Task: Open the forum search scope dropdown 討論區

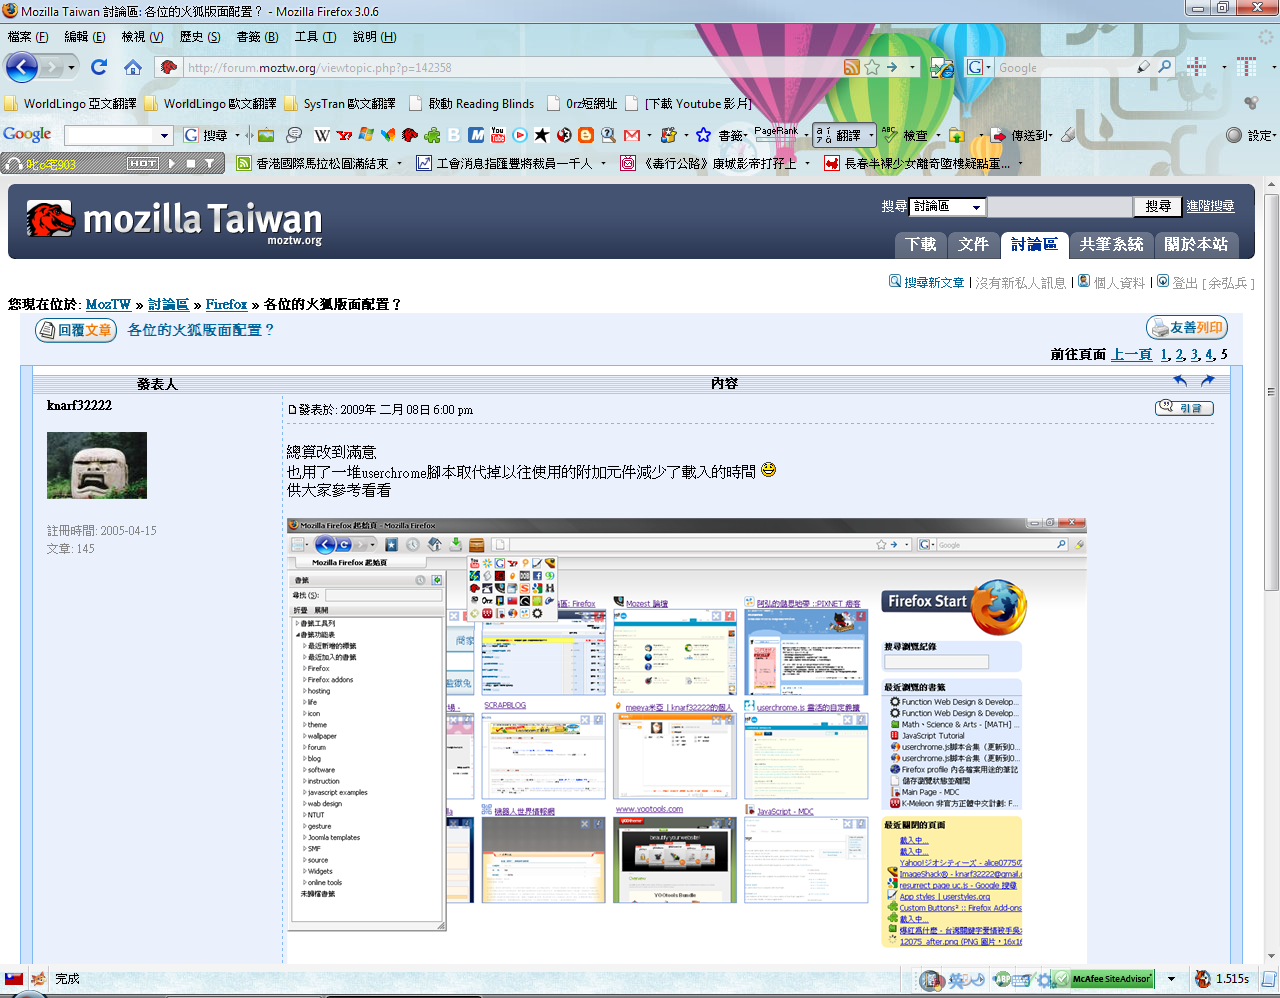Action: [x=947, y=206]
